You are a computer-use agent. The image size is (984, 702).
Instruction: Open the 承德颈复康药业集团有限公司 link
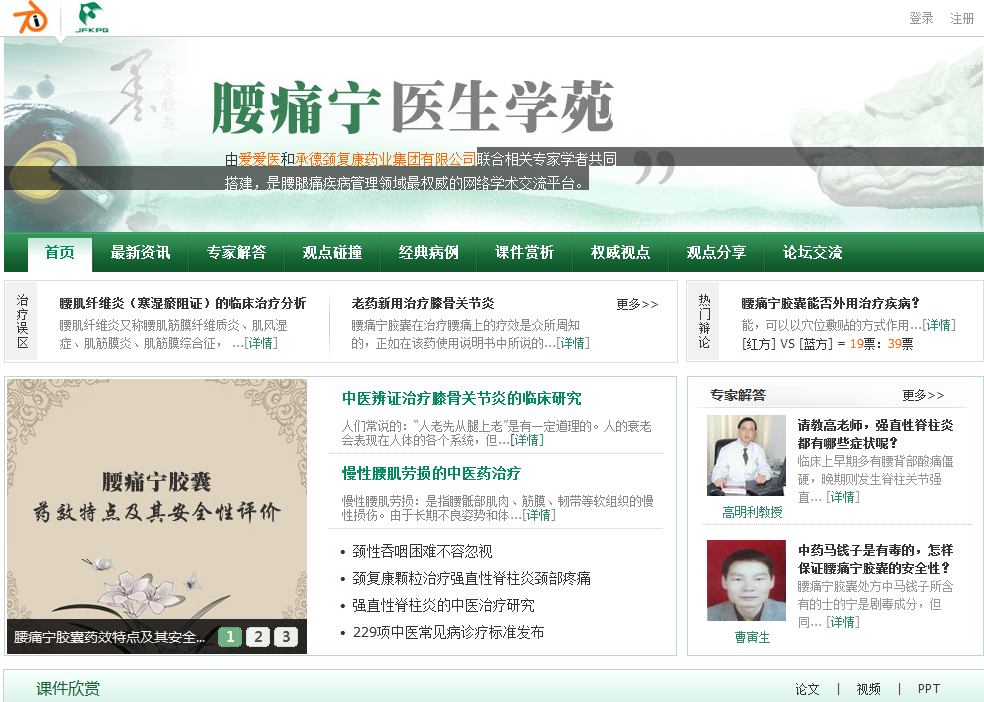pos(385,159)
